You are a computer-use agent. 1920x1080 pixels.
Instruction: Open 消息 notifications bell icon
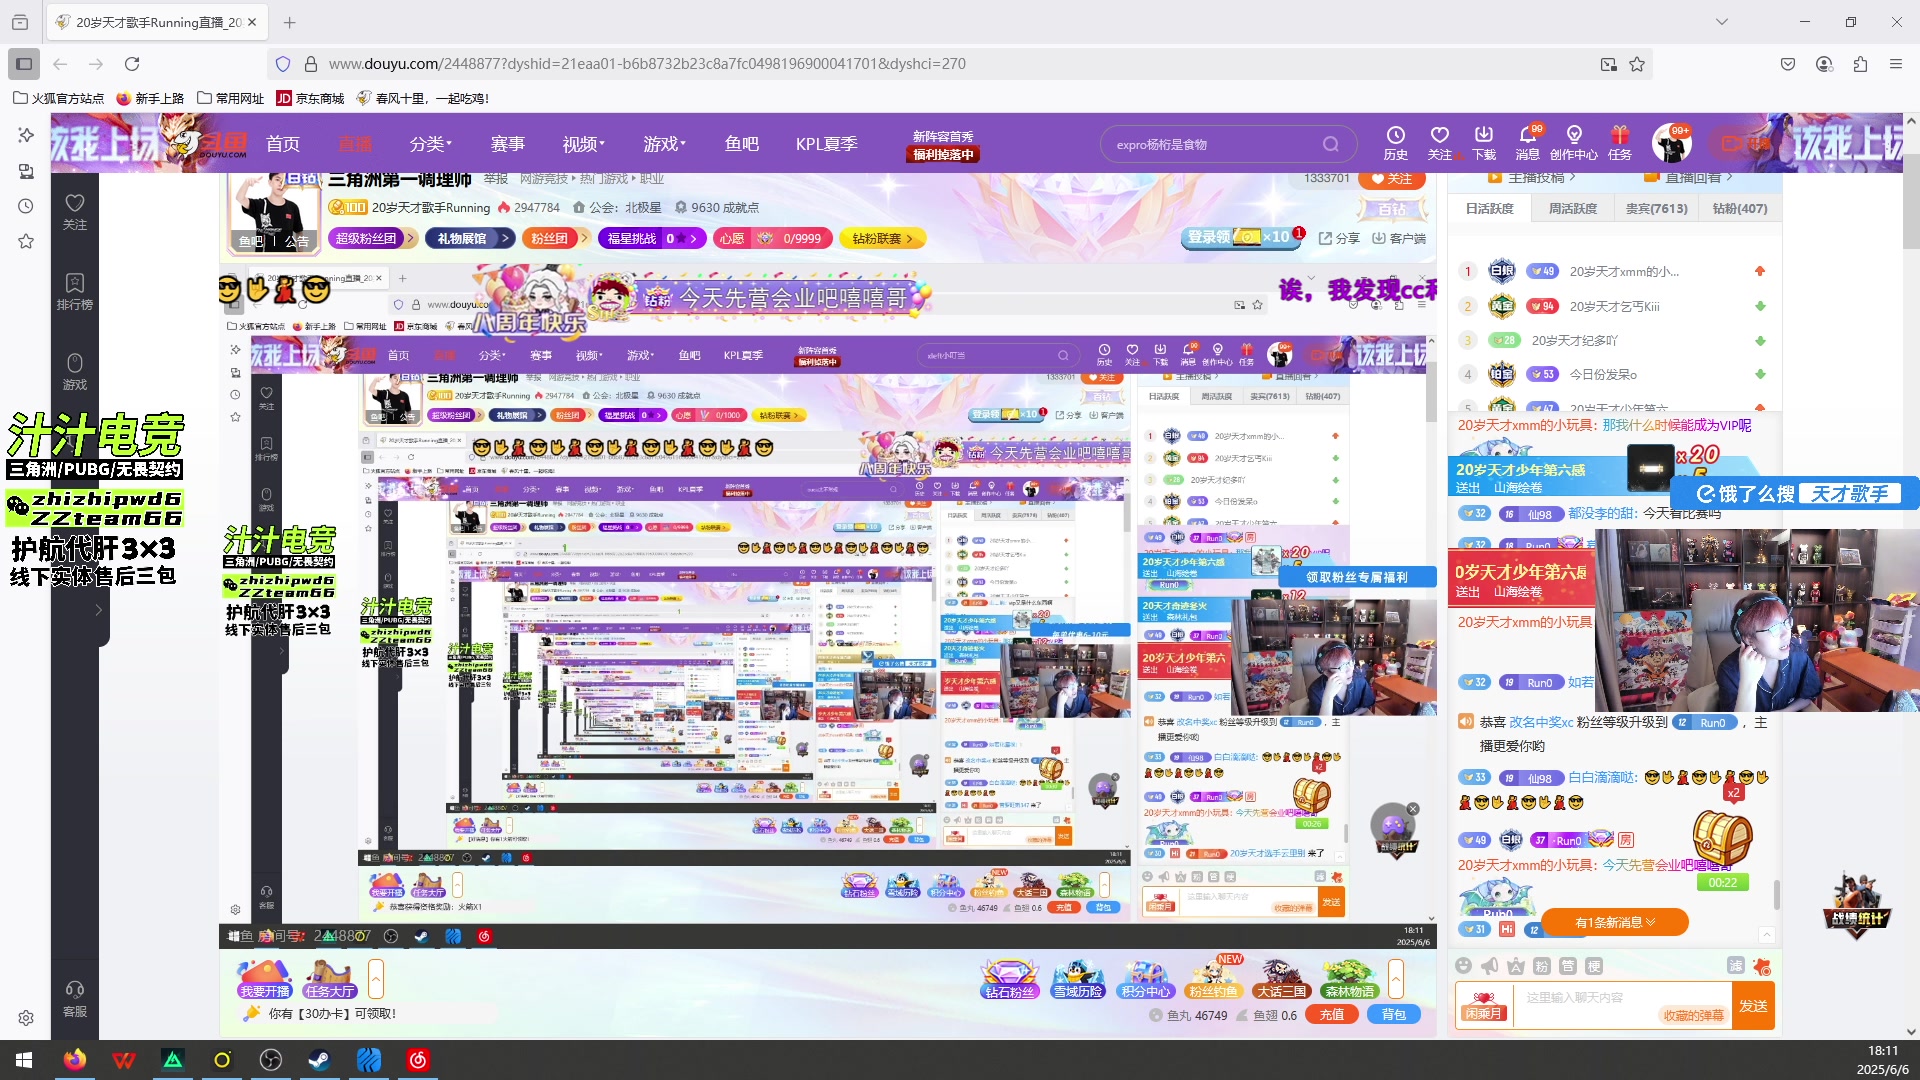coord(1528,143)
